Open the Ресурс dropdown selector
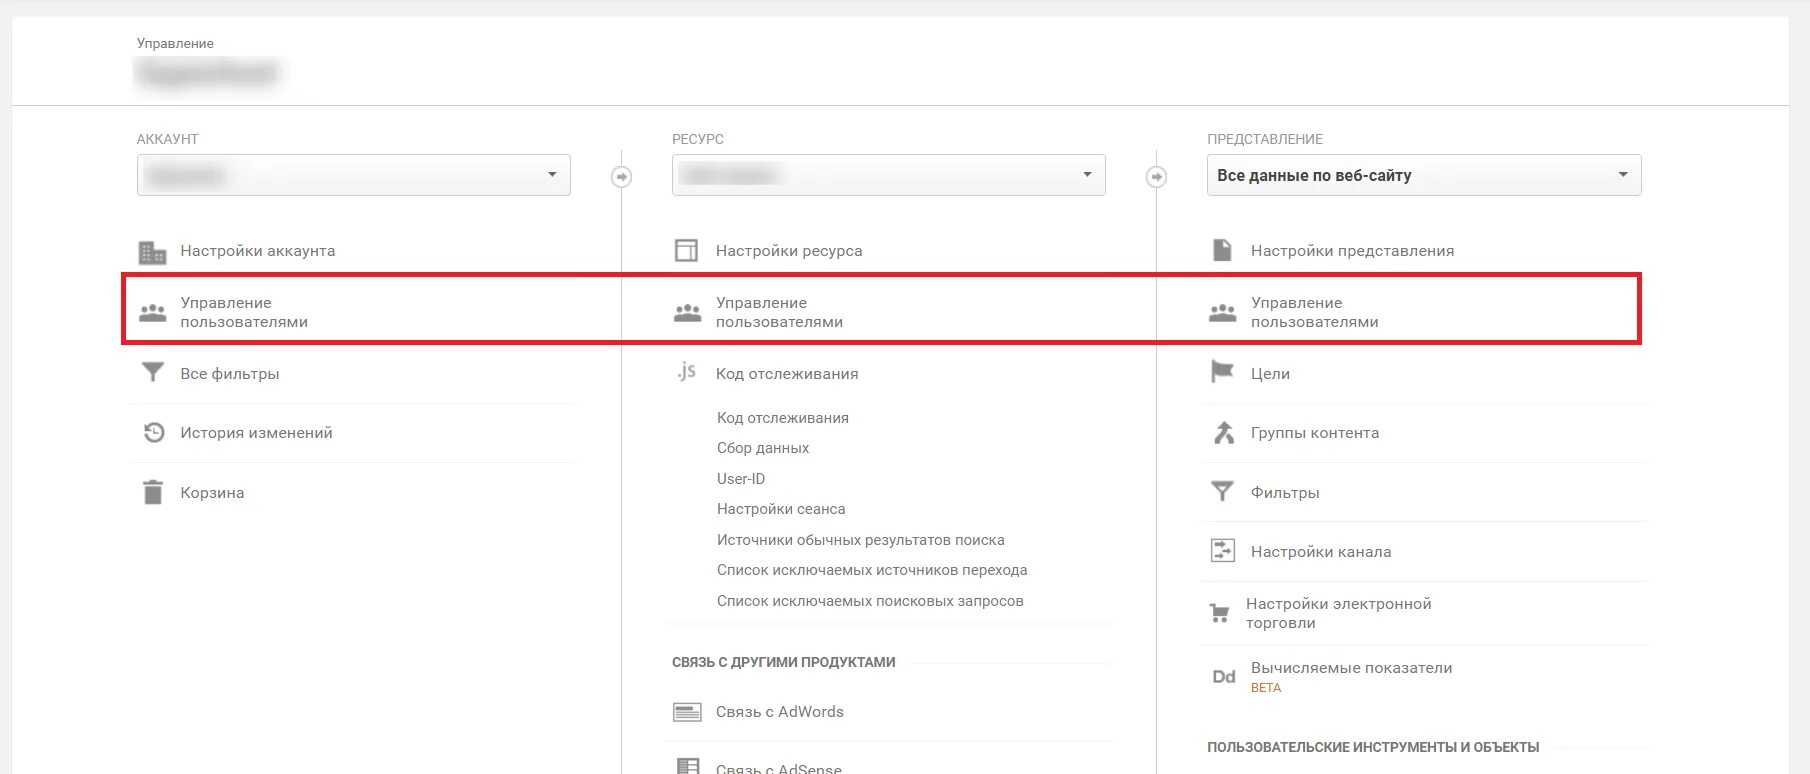 889,175
